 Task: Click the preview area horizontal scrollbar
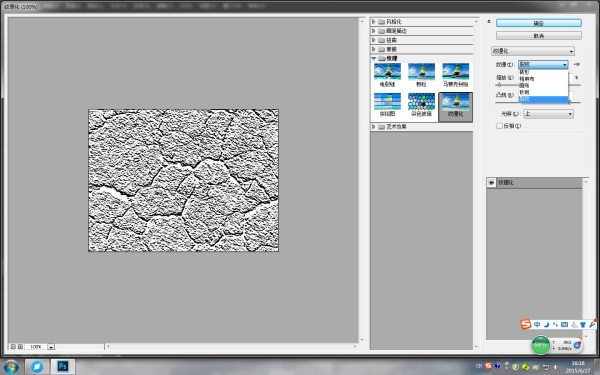point(231,346)
